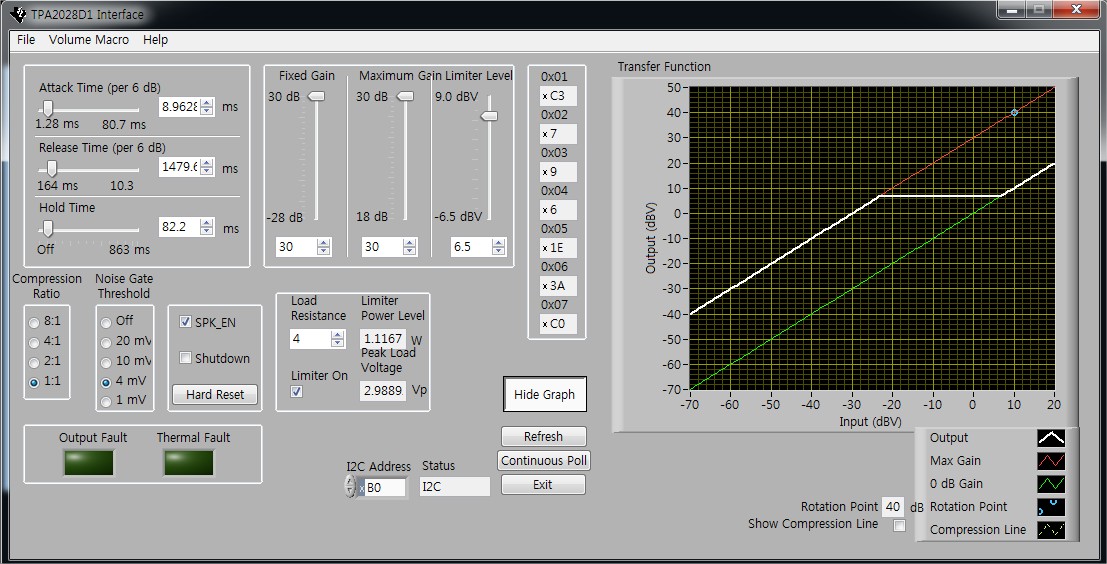The image size is (1107, 564).
Task: Enable Show Compression Line checkbox
Action: (x=899, y=525)
